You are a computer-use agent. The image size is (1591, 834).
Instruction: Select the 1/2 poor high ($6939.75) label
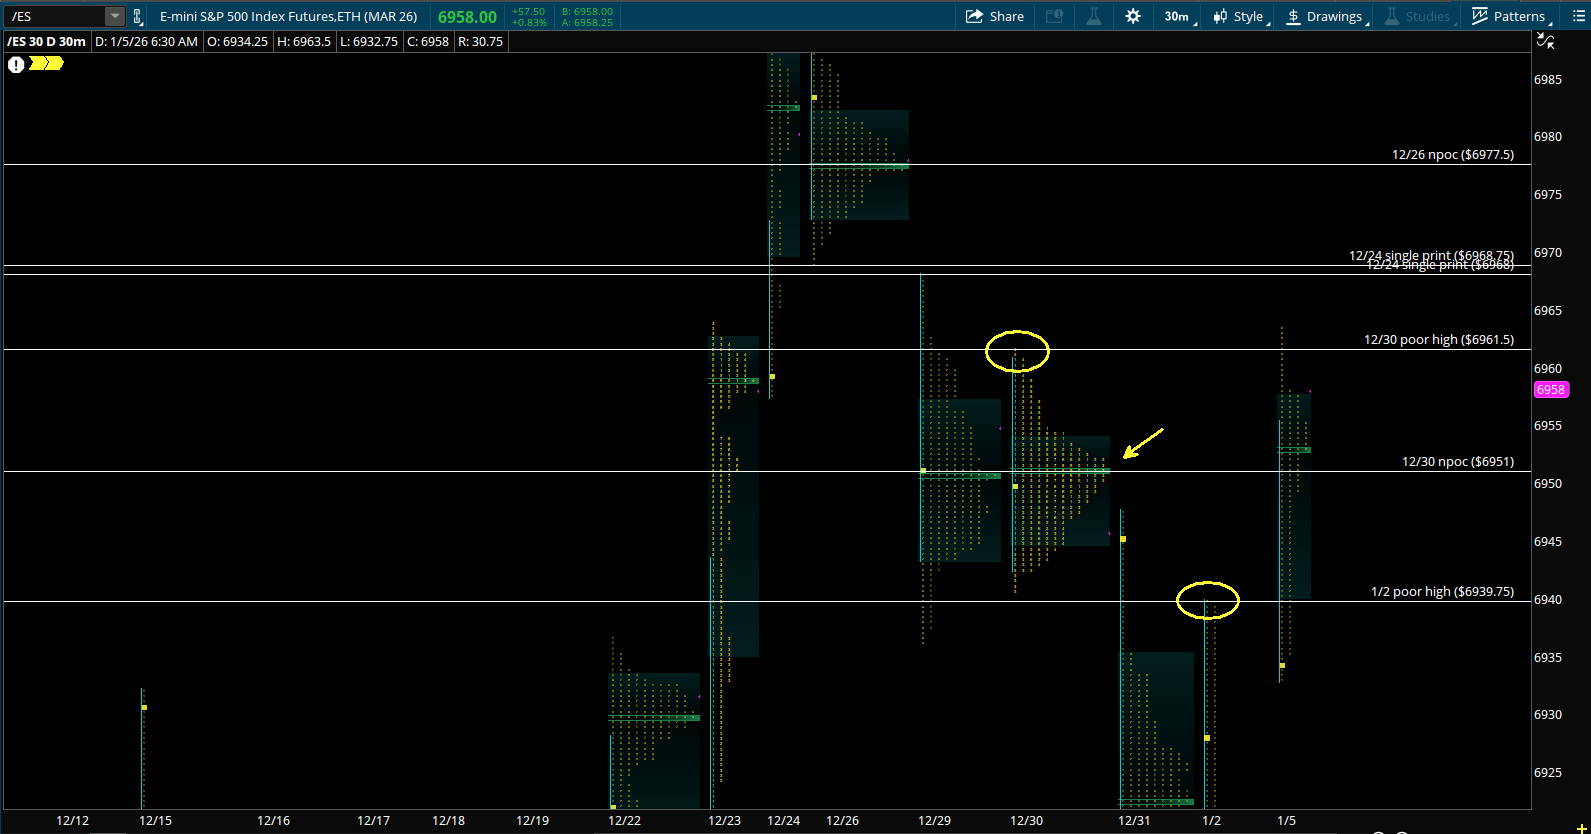(x=1442, y=592)
